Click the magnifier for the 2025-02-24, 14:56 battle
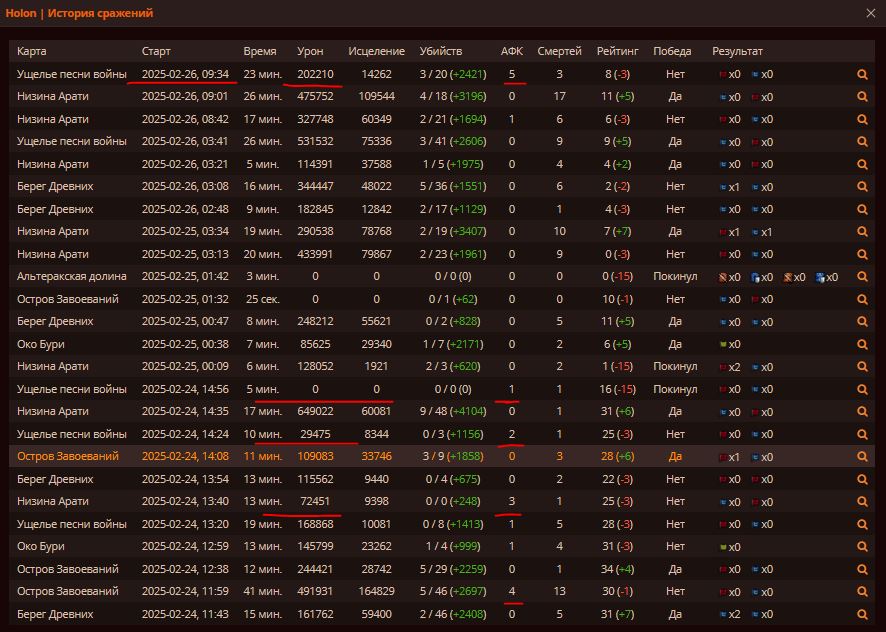The image size is (886, 632). coord(862,389)
